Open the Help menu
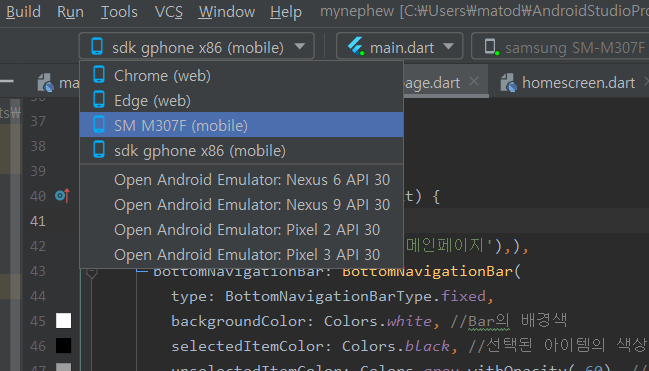The width and height of the screenshot is (649, 371). coord(286,12)
